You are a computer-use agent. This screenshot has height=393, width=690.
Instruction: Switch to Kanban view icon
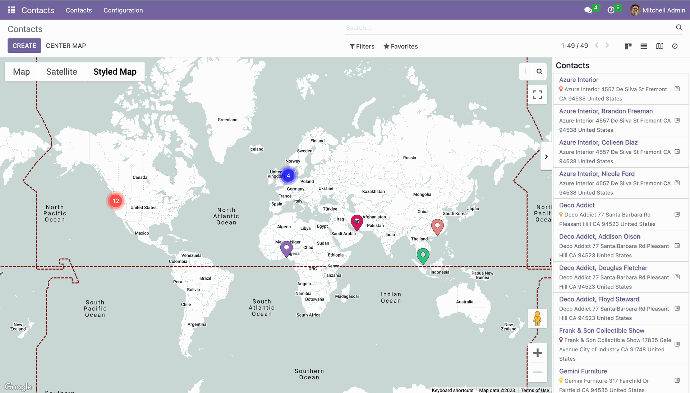[628, 46]
